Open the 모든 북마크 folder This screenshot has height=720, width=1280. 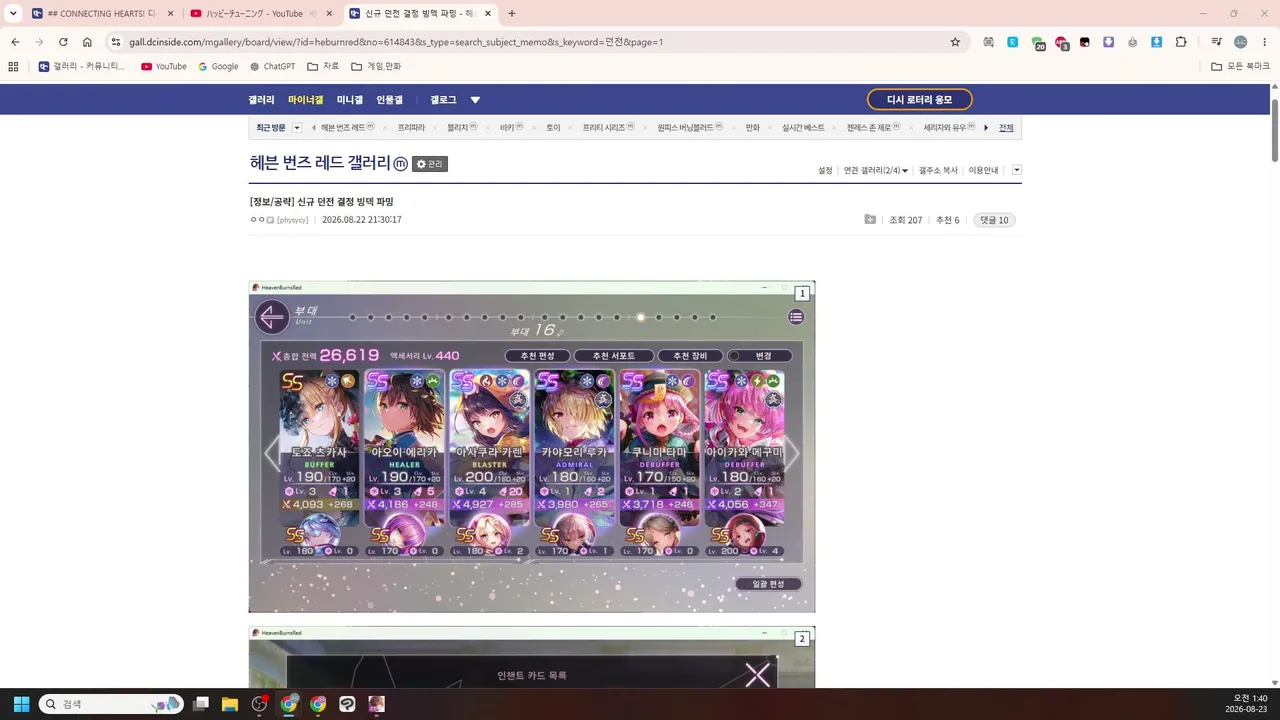tap(1240, 66)
